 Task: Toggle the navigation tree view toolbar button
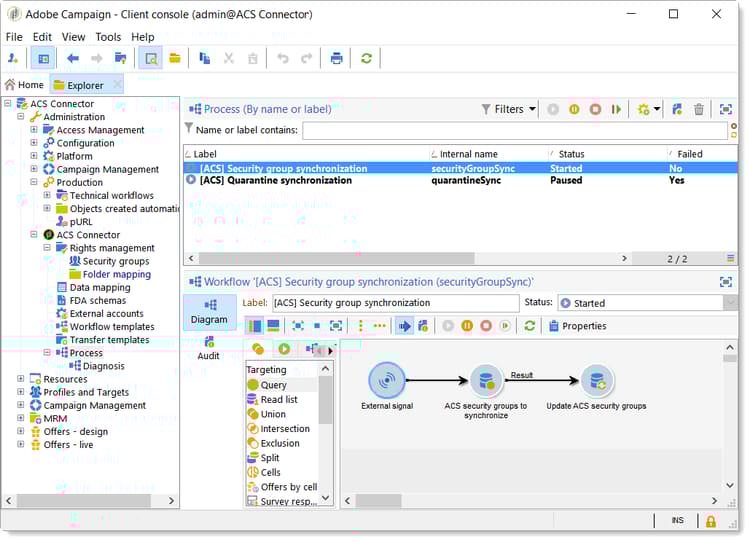43,58
